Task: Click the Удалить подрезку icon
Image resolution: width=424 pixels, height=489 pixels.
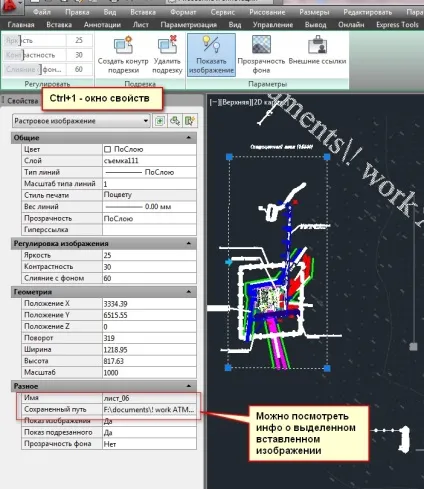Action: (167, 45)
